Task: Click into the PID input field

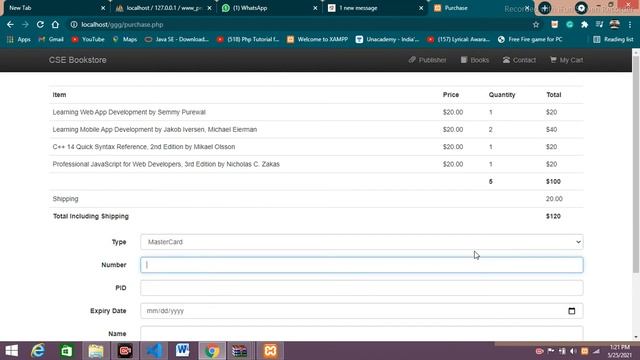Action: (x=362, y=288)
